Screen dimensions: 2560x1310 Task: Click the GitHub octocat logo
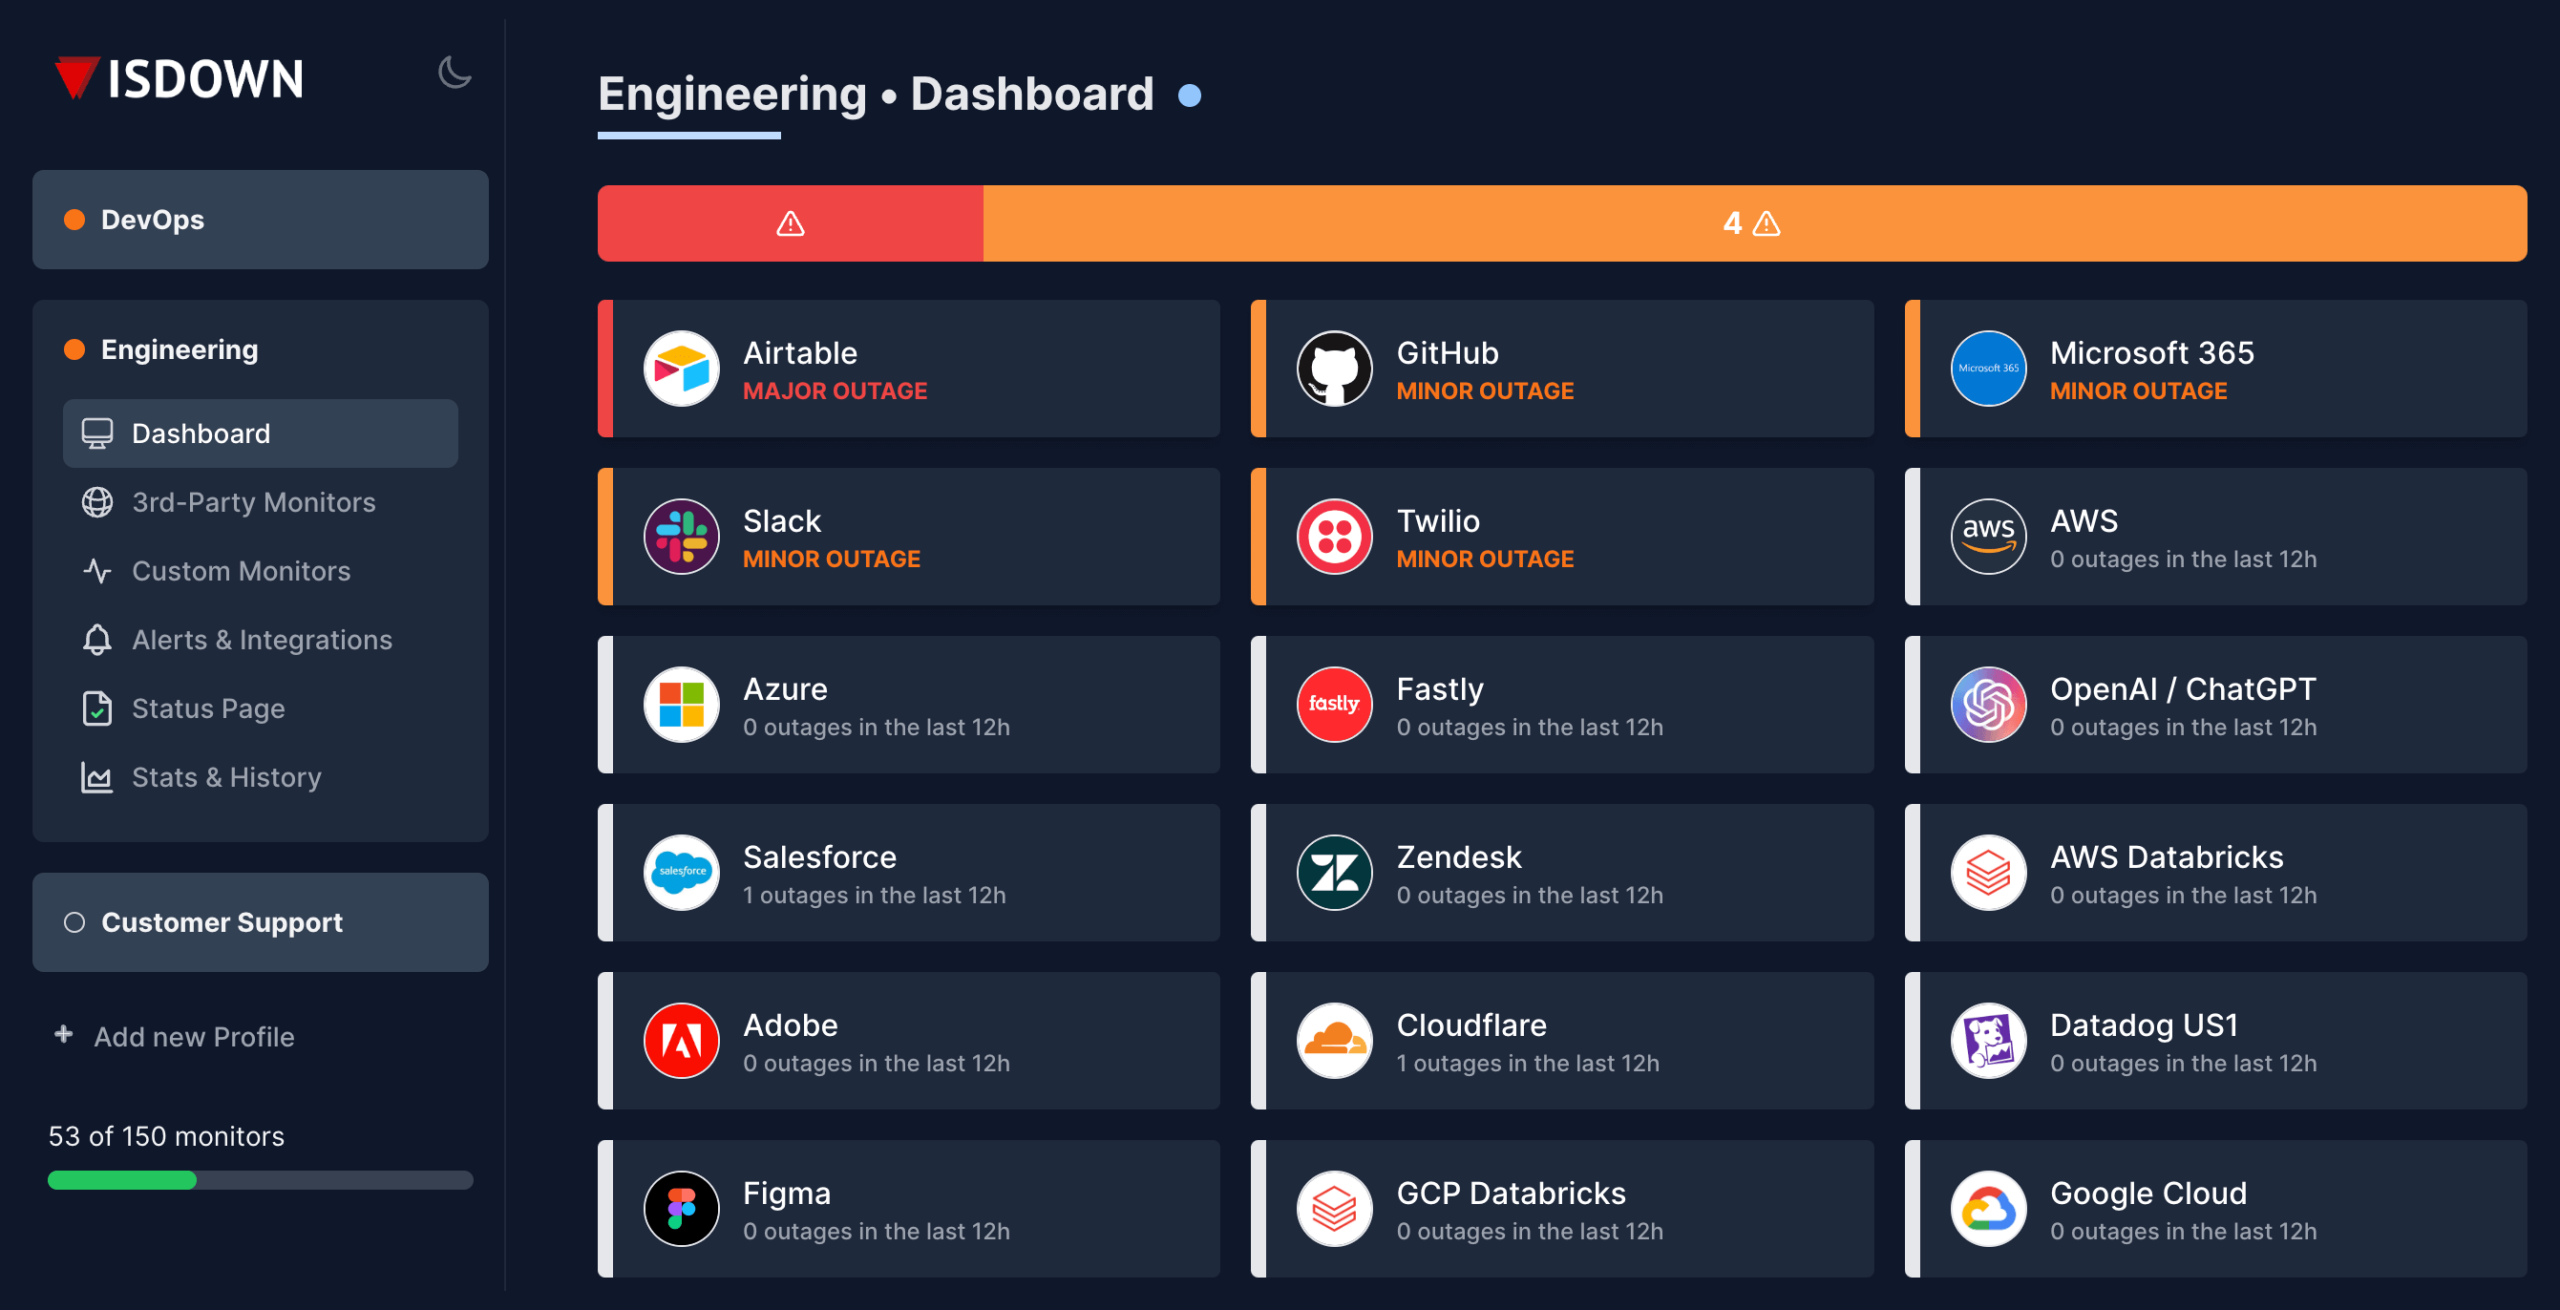click(1334, 369)
